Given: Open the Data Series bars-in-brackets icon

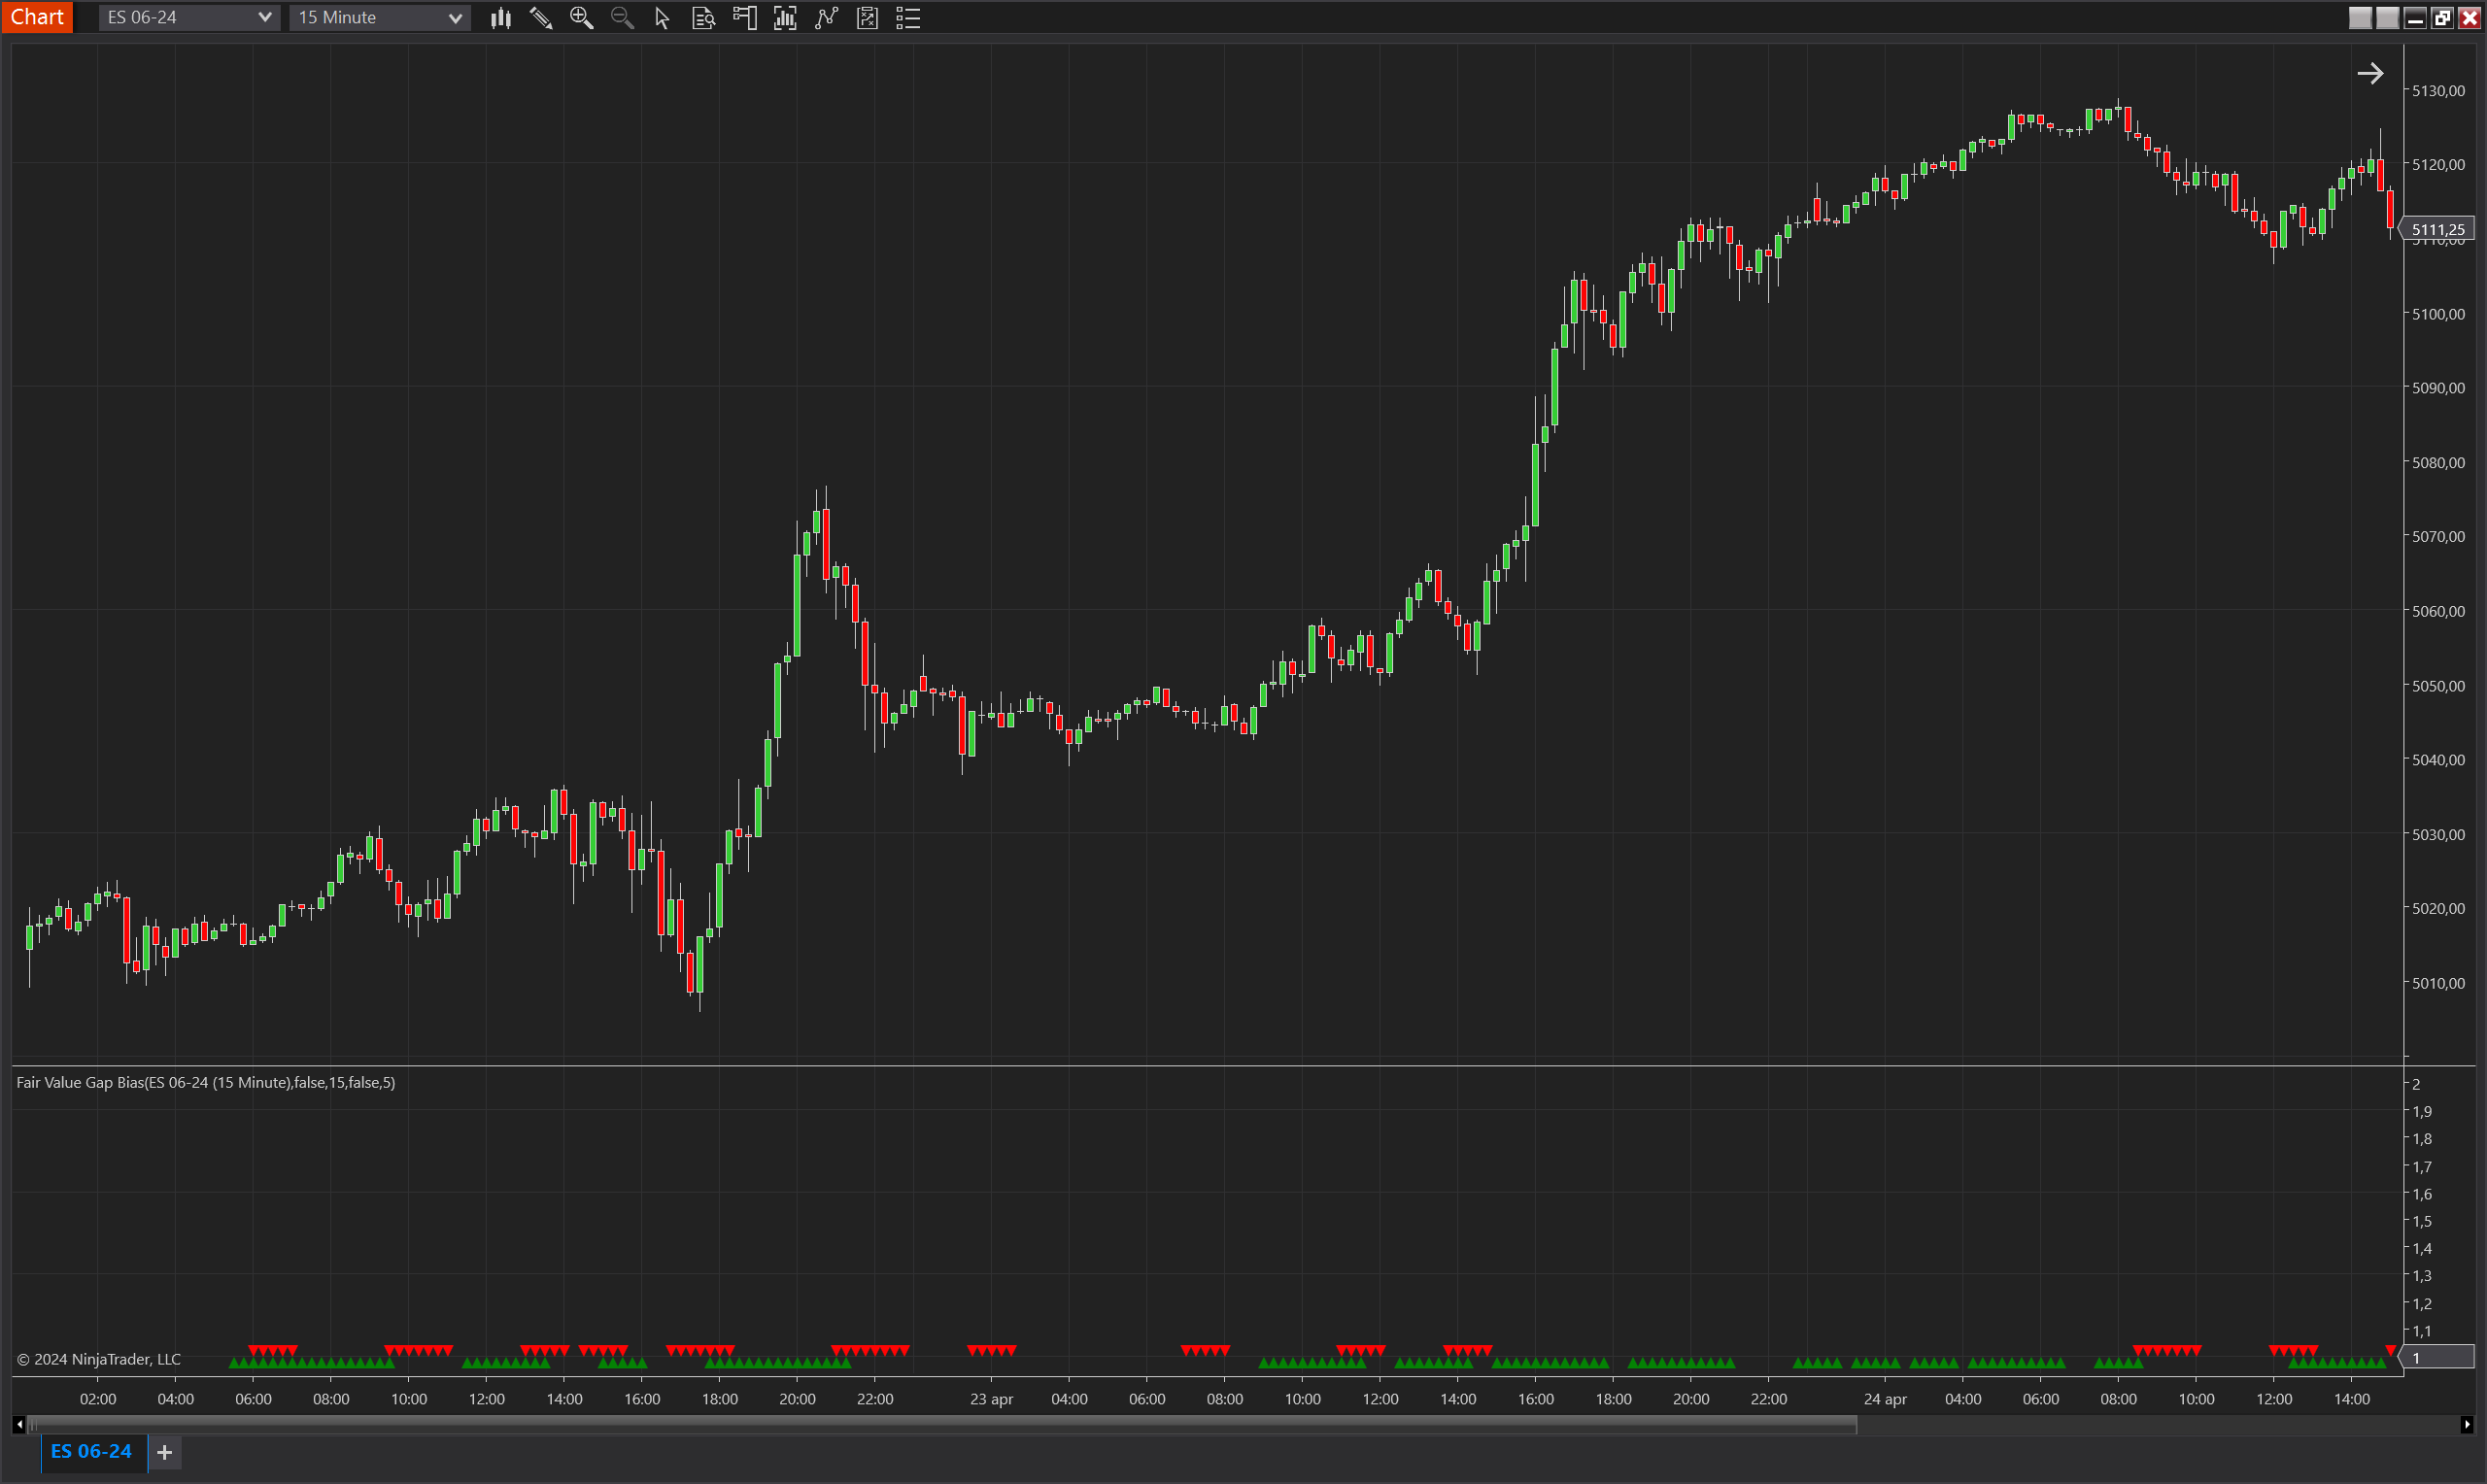Looking at the screenshot, I should click(x=785, y=18).
